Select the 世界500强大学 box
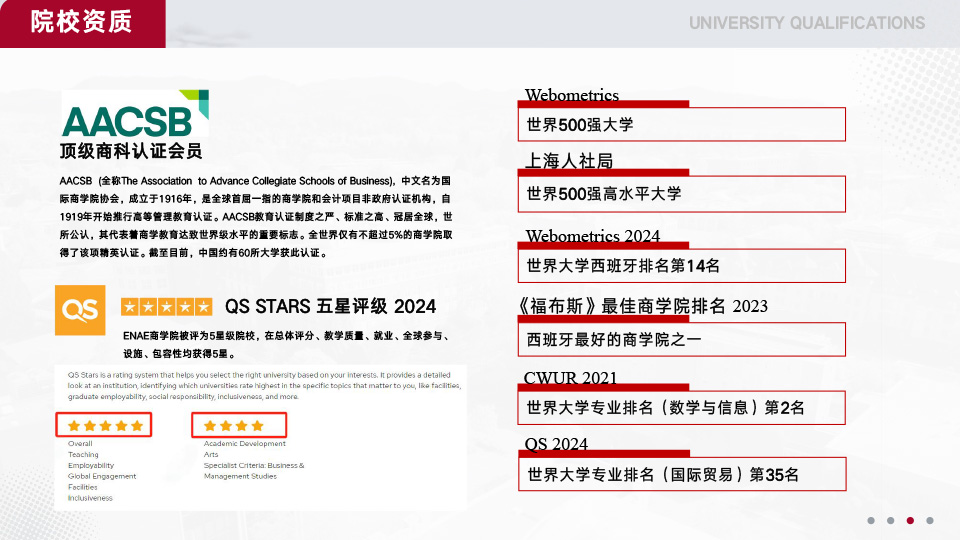 click(682, 124)
